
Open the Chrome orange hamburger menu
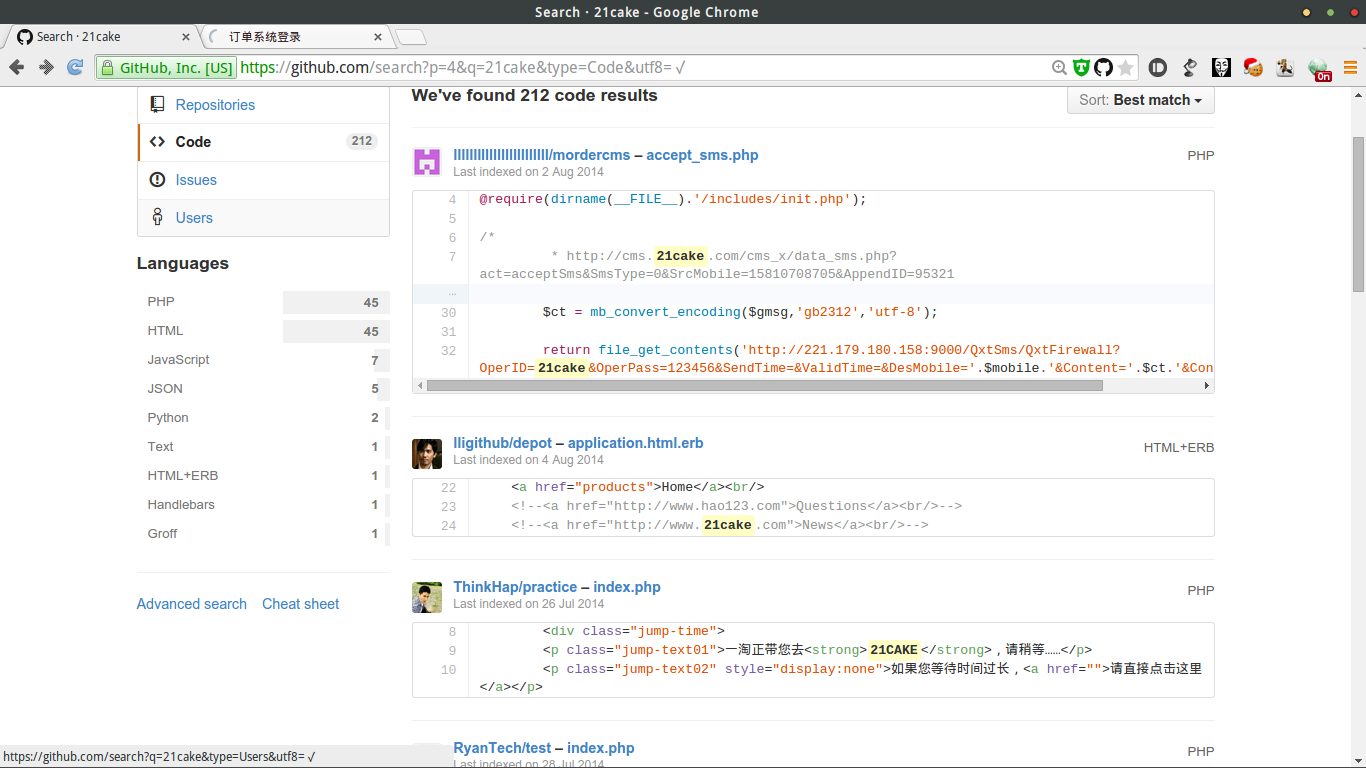click(1350, 68)
